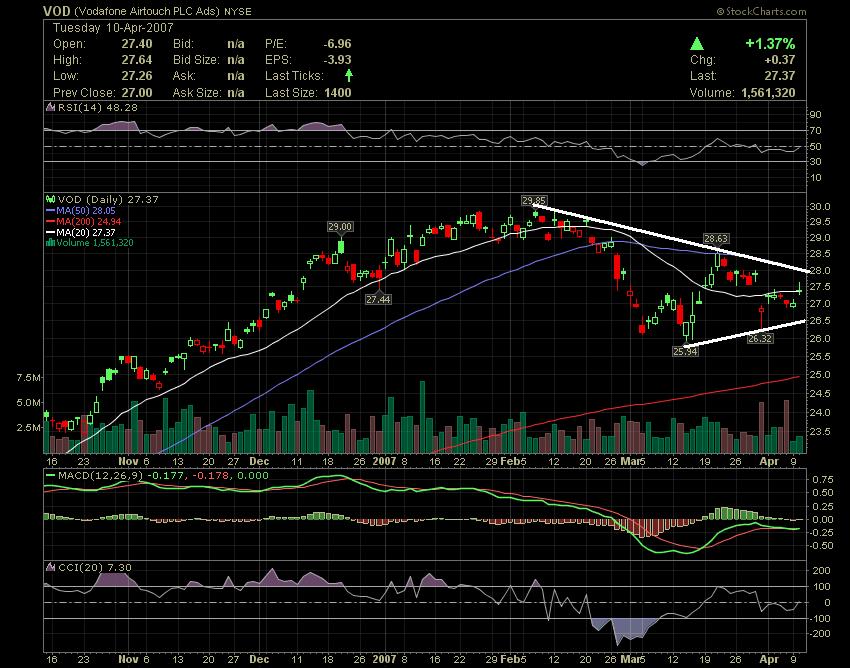
Task: Click the EPS value -3.93
Action: (337, 60)
